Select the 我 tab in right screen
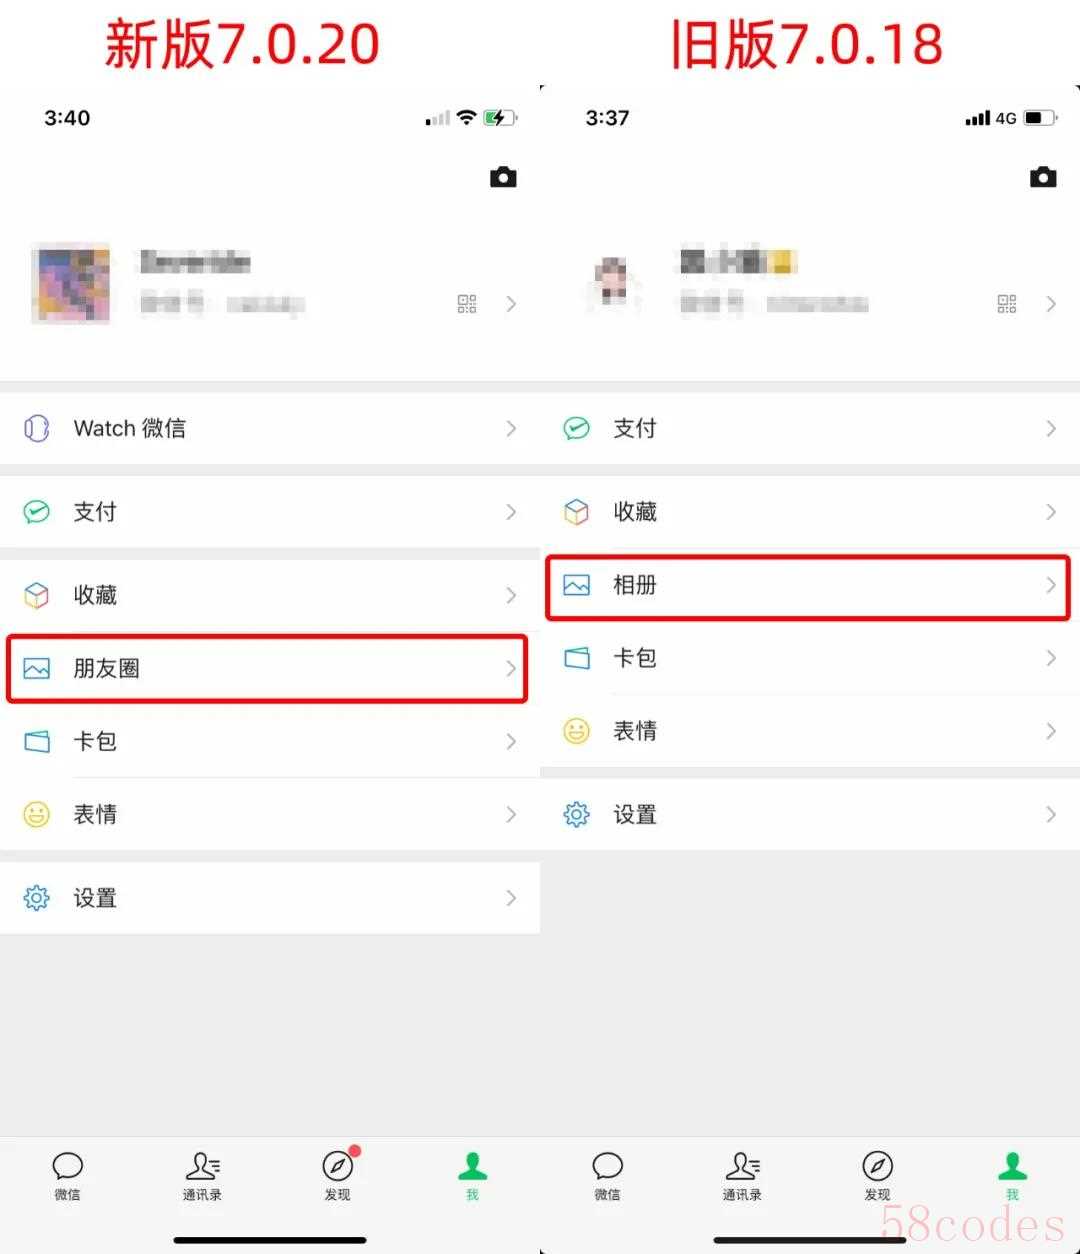This screenshot has height=1254, width=1080. (1012, 1176)
